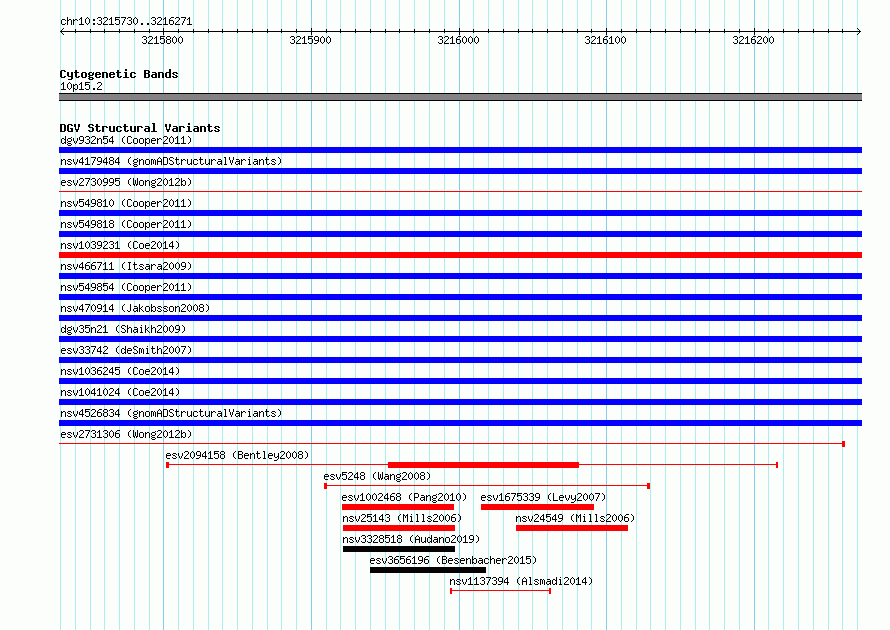Open esv5248 (Wang2008) label

[x=377, y=476]
